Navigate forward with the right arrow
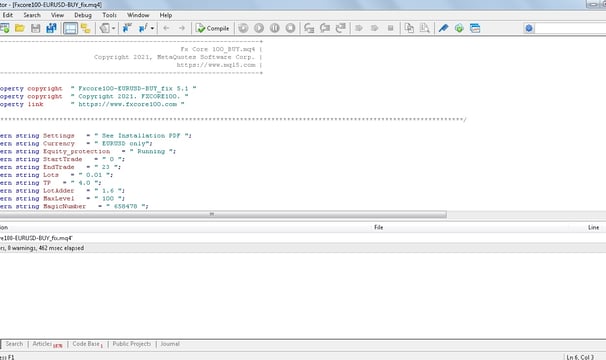The image size is (606, 360). click(182, 28)
